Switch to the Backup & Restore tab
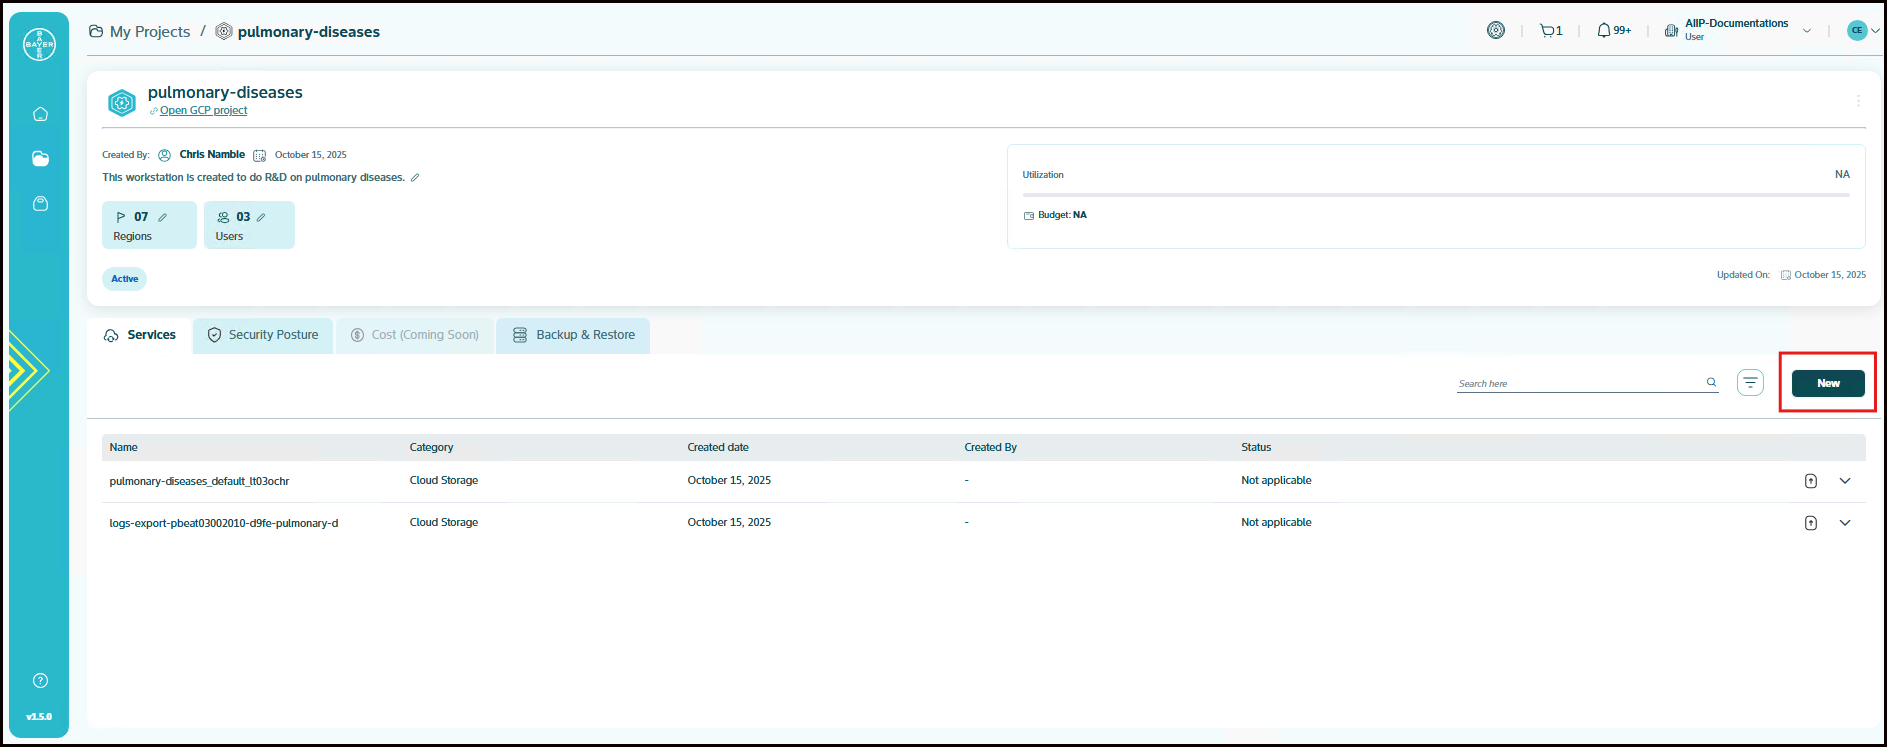The height and width of the screenshot is (747, 1887). click(574, 335)
